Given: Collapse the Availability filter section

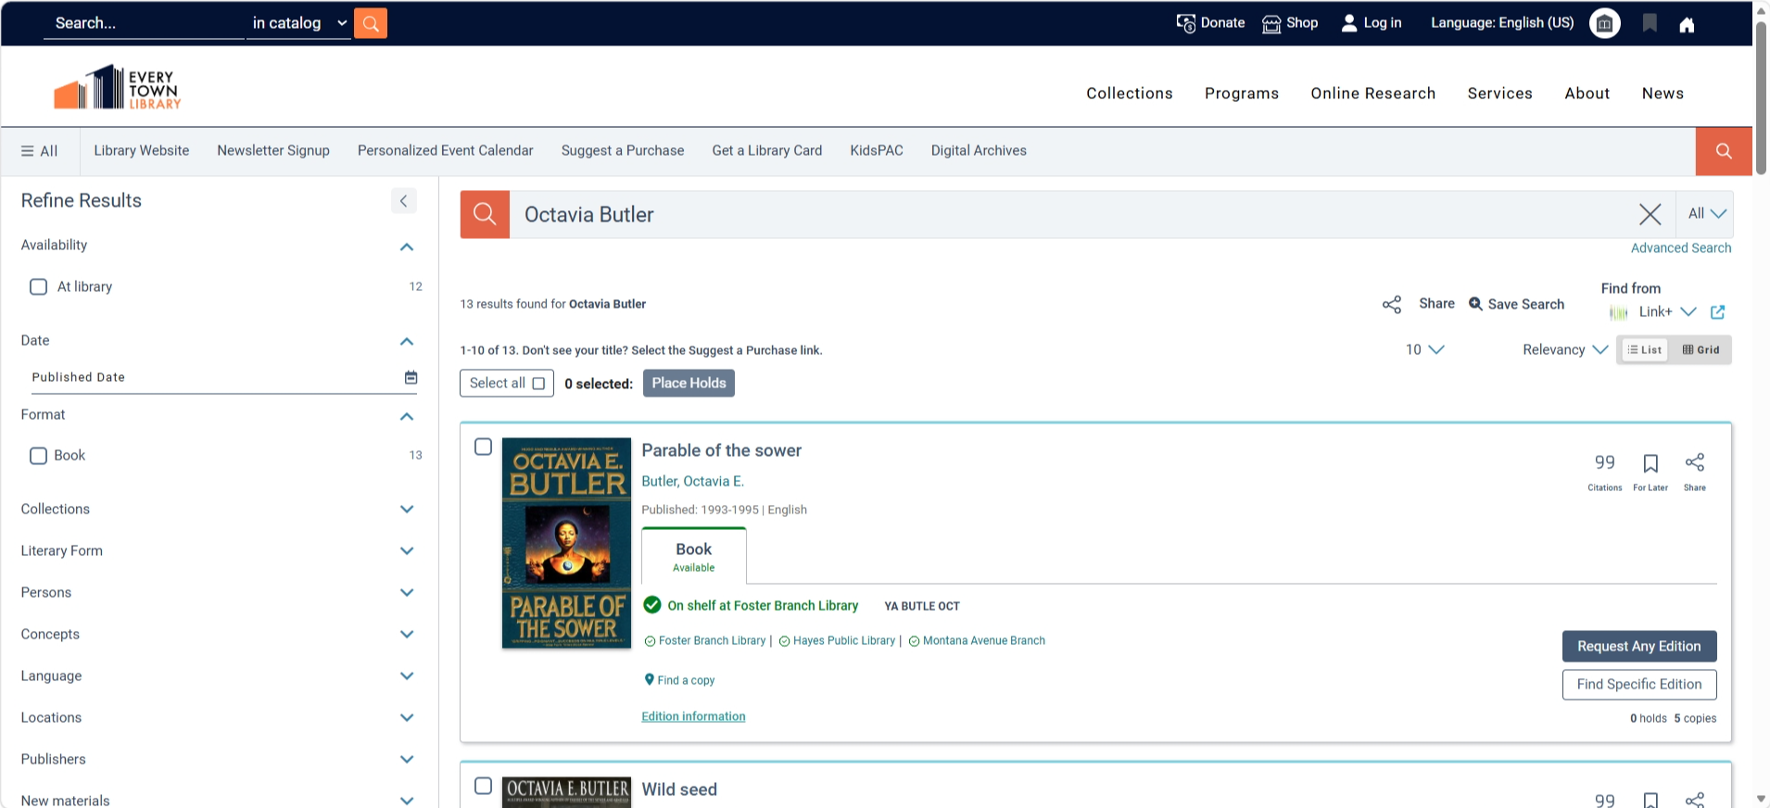Looking at the screenshot, I should [407, 246].
